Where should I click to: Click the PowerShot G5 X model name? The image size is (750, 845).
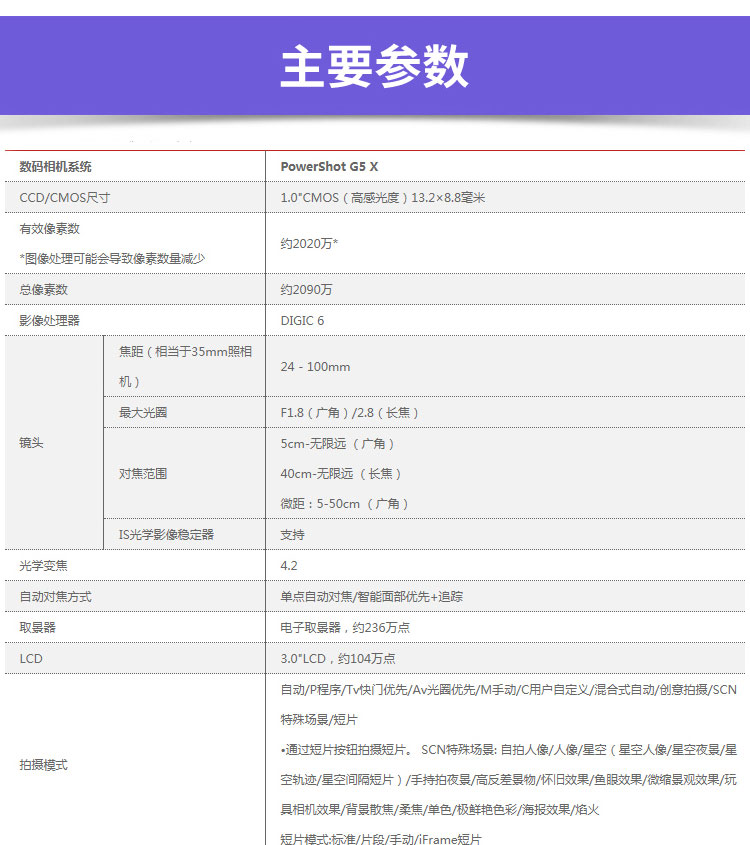[329, 167]
